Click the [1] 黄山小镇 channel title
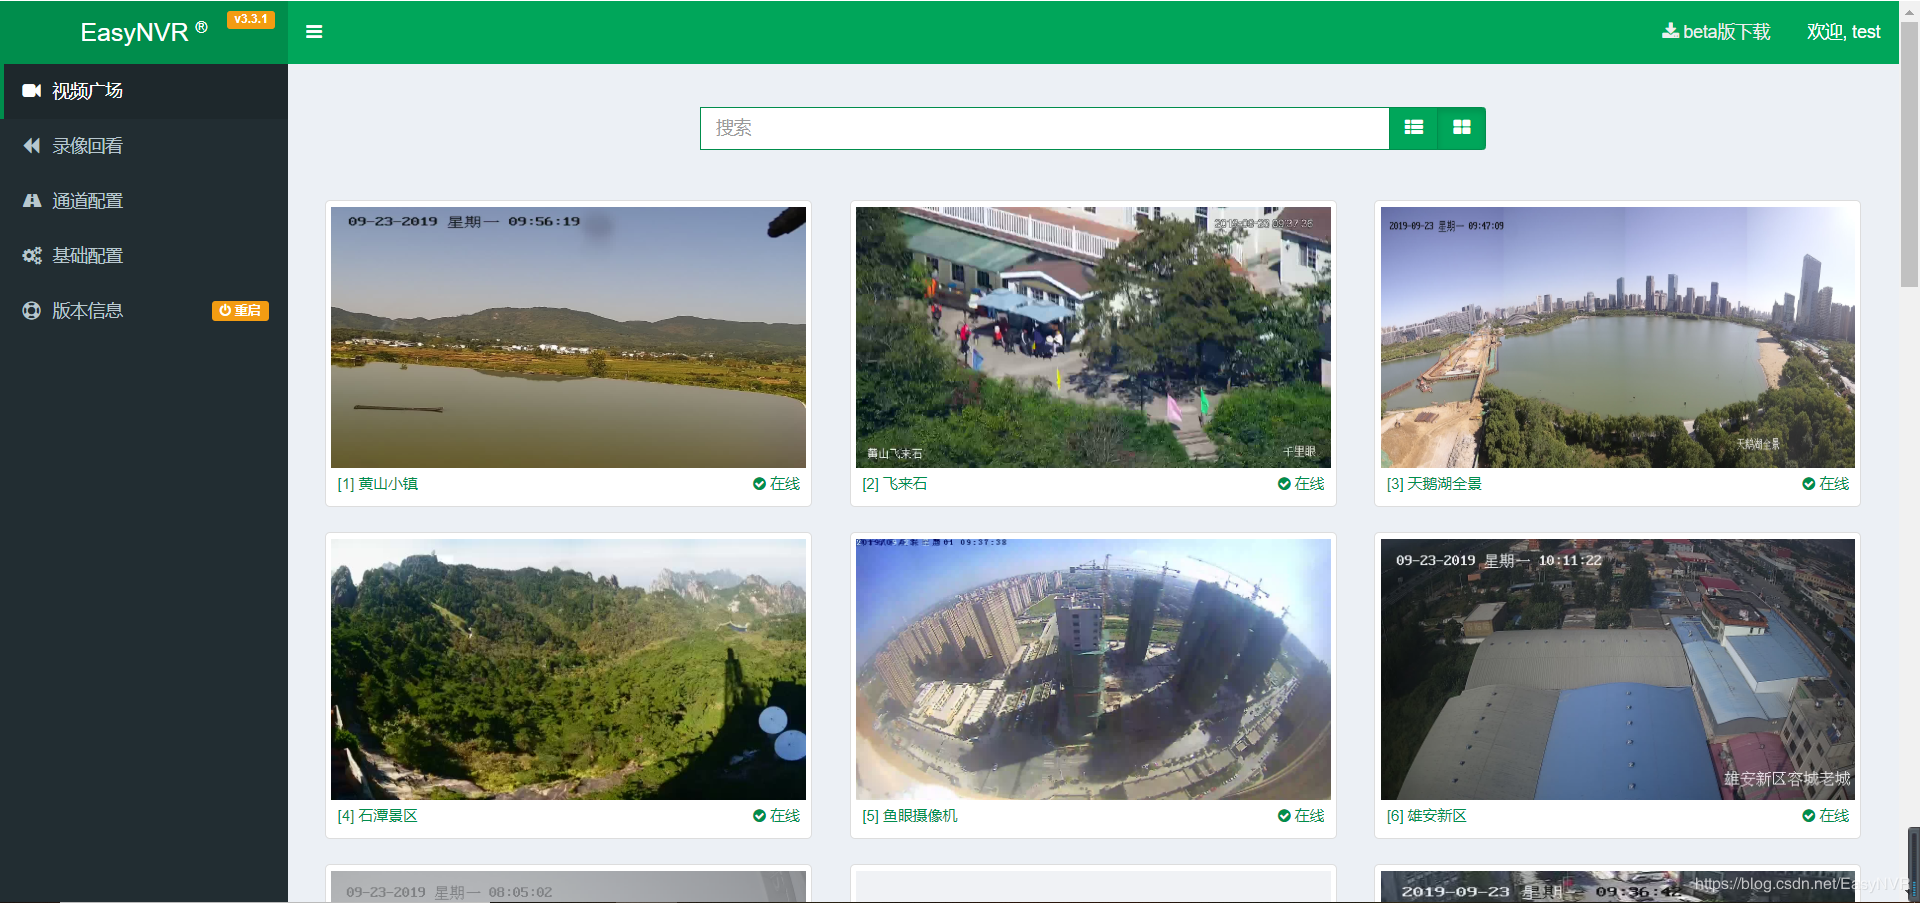Screen dimensions: 1920x903 click(378, 484)
